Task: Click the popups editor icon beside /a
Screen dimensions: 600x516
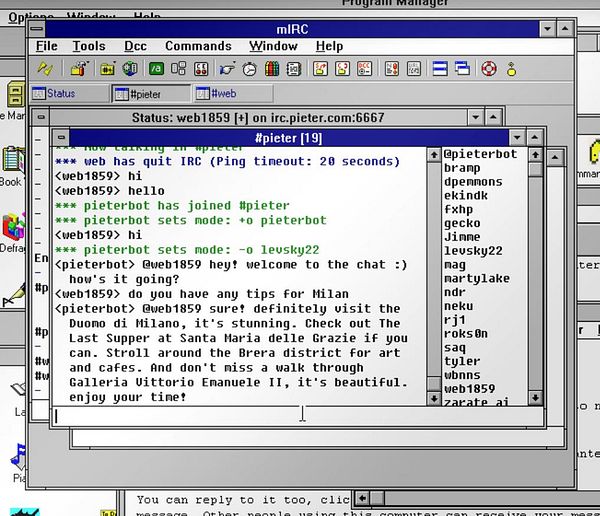Action: point(178,69)
